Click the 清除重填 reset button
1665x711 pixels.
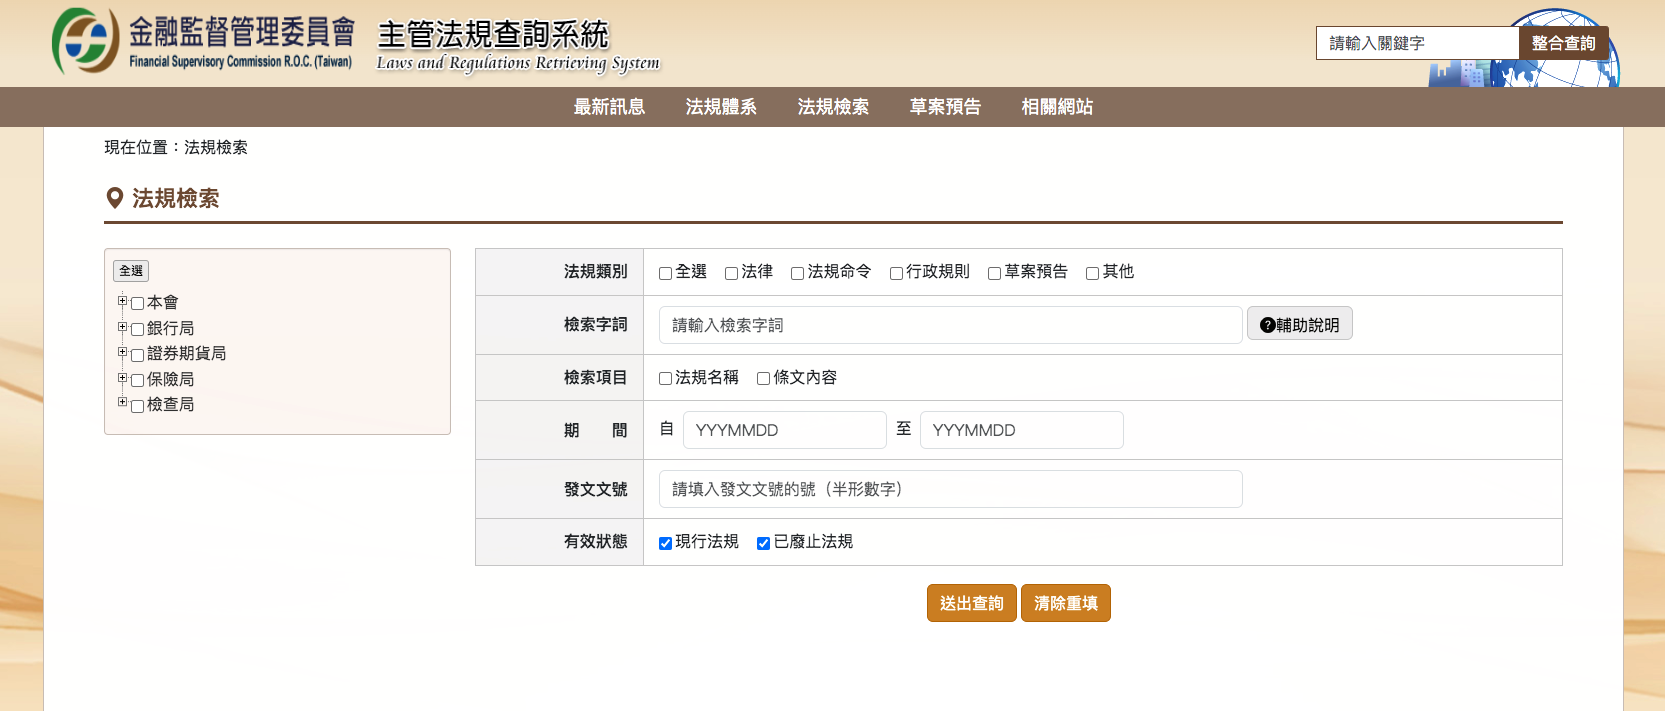tap(1066, 603)
